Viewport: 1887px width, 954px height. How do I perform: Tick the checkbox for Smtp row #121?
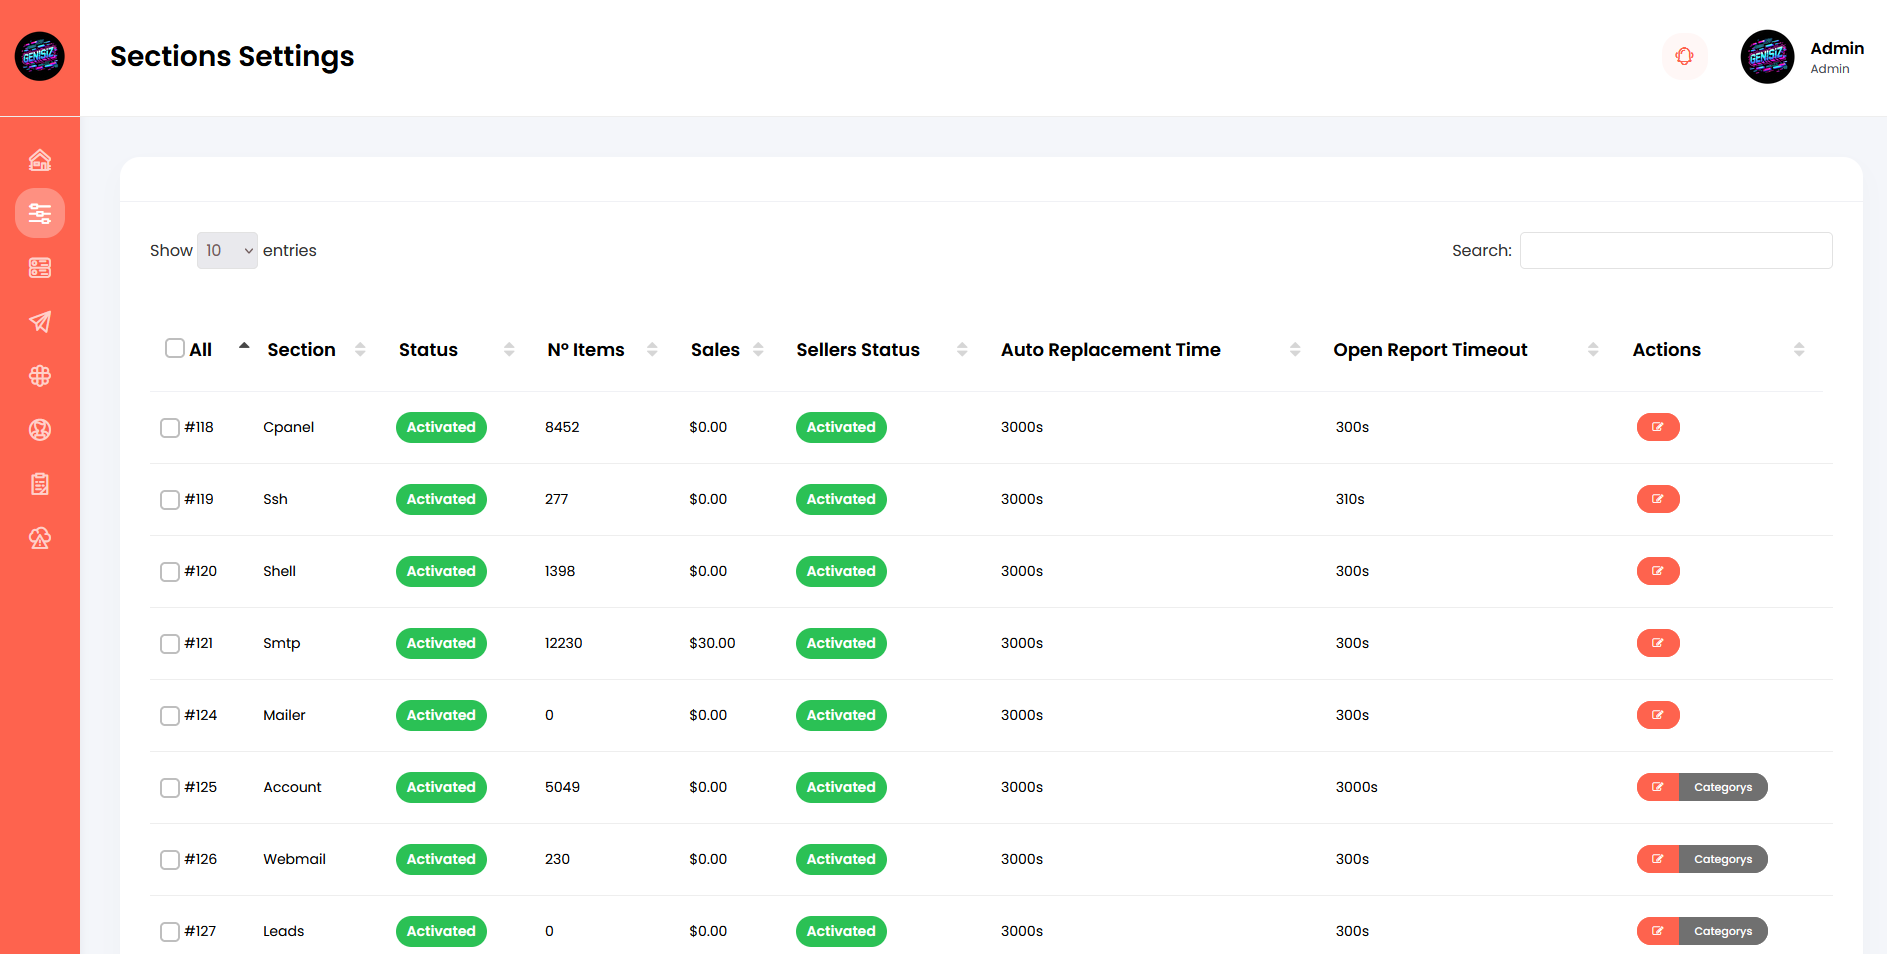pos(170,643)
